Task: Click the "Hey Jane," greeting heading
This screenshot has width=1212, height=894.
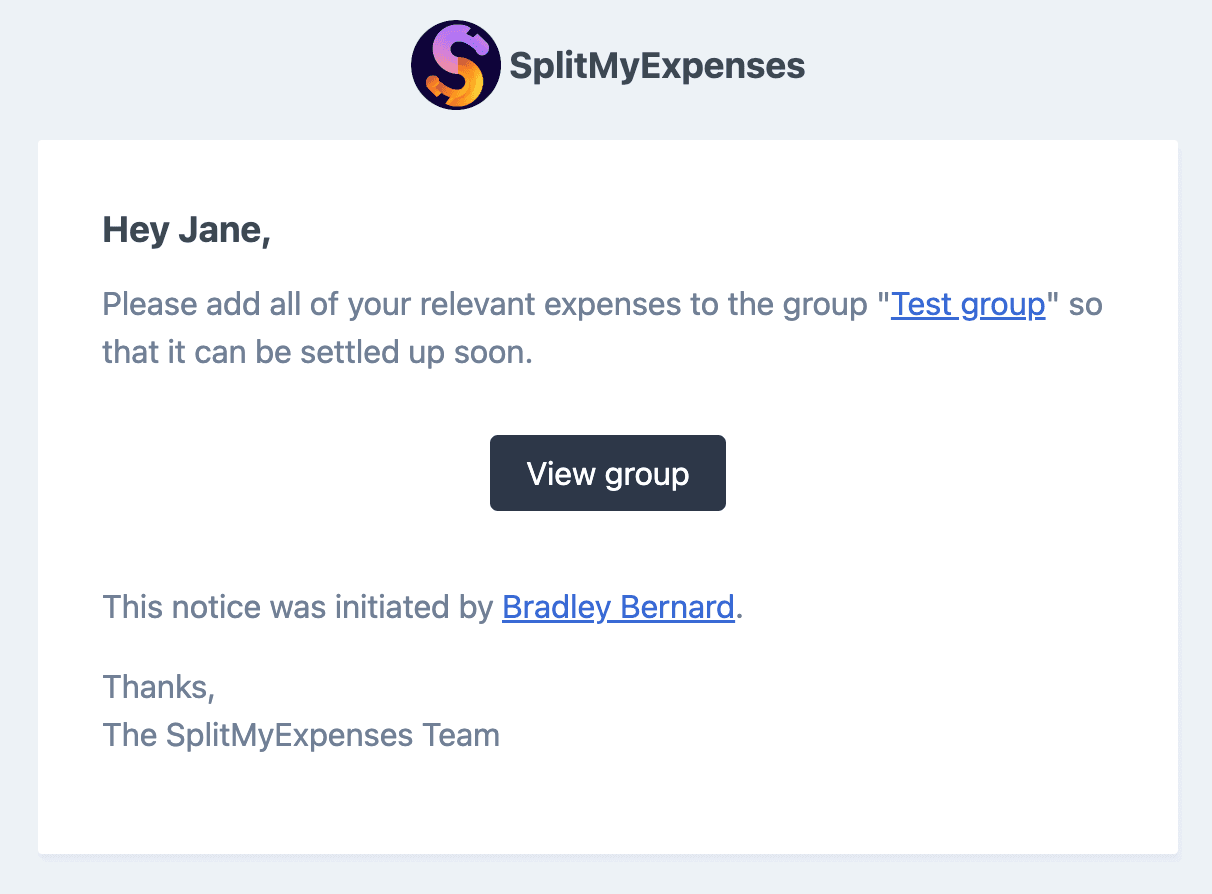Action: pyautogui.click(x=187, y=231)
